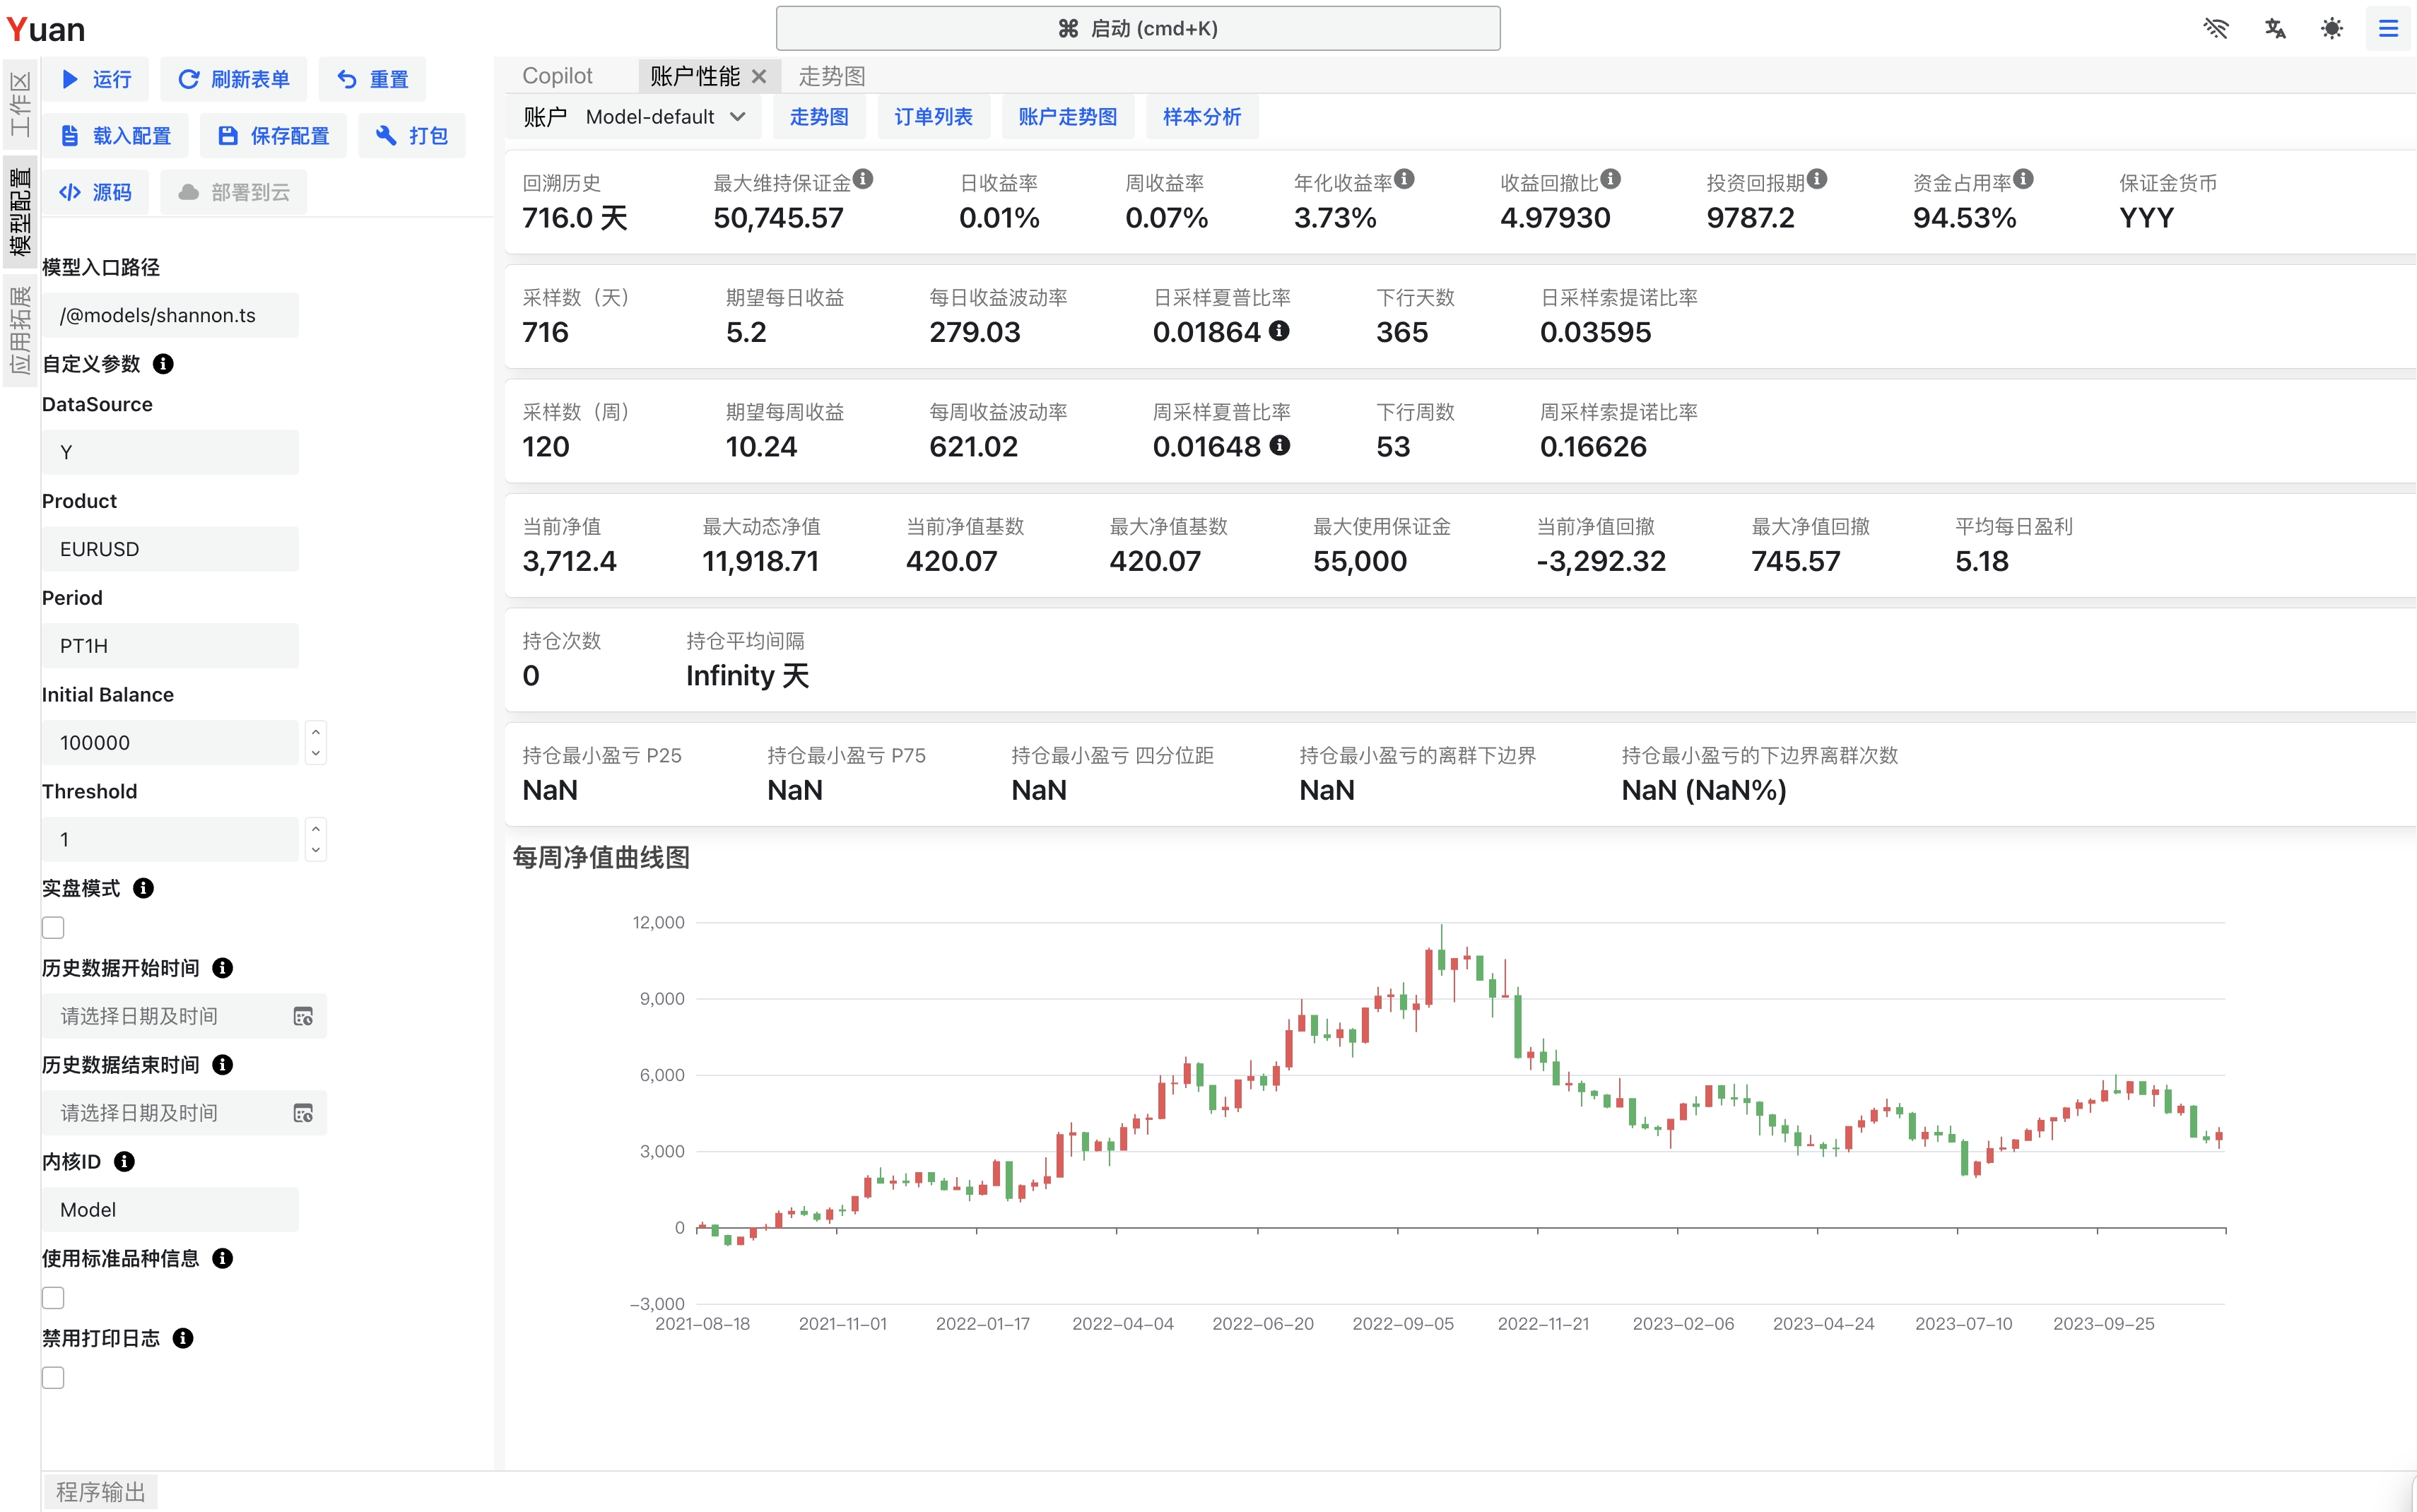
Task: Click the Period PT1H field
Action: coord(170,646)
